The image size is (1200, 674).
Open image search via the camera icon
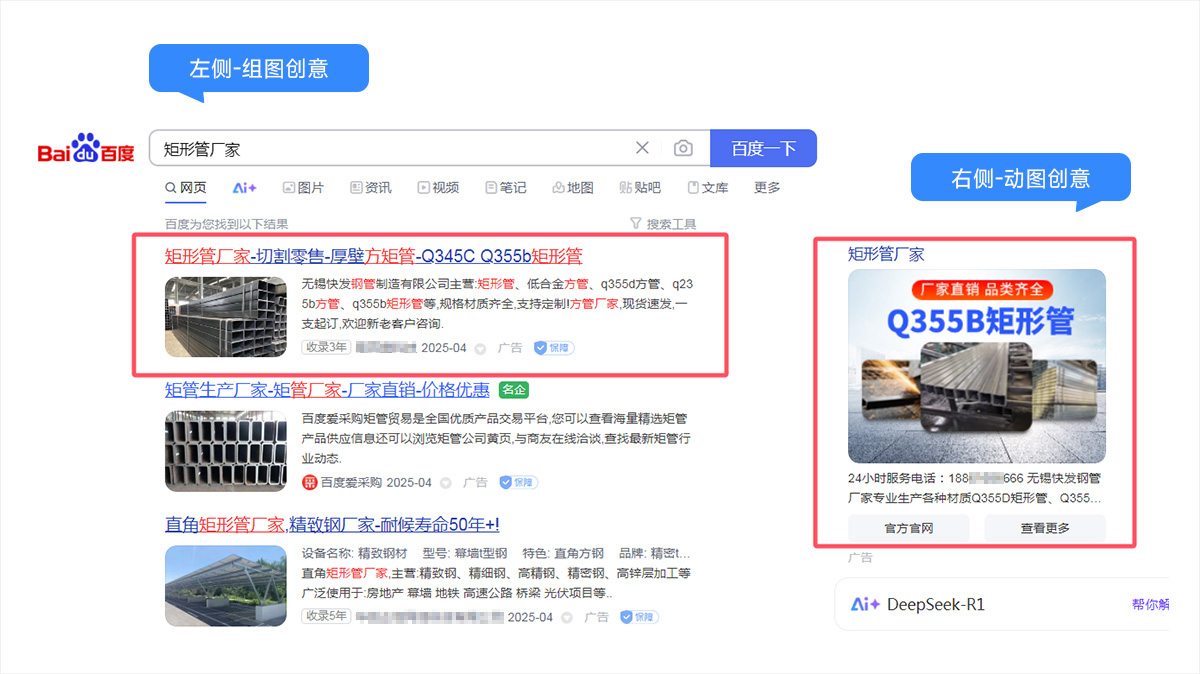click(x=683, y=148)
